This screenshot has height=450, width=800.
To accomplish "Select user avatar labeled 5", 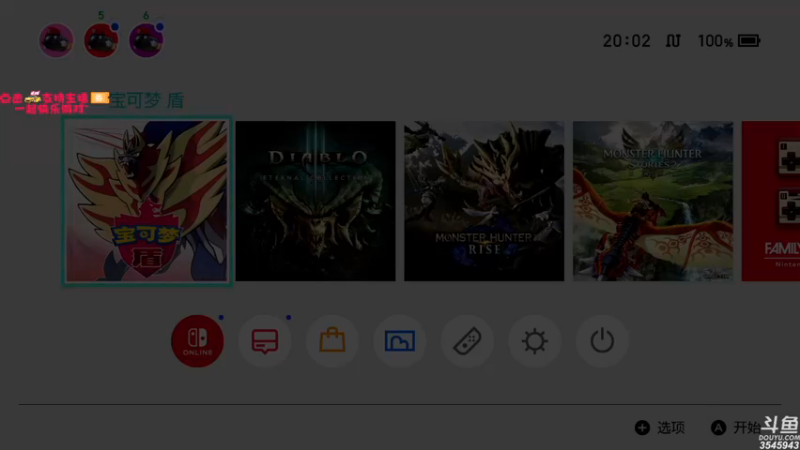I will pyautogui.click(x=101, y=40).
